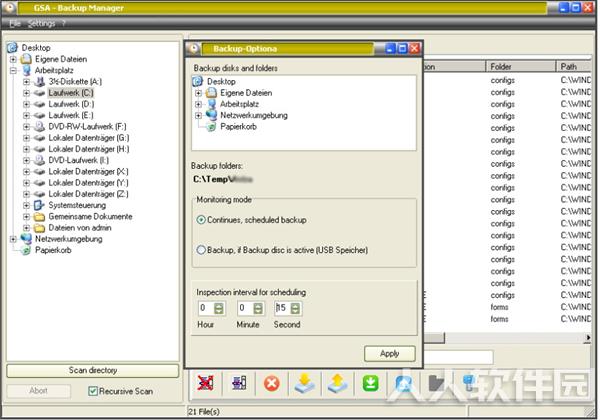Click the blue search-disc toolbar icon
600x420 pixels.
pyautogui.click(x=404, y=383)
